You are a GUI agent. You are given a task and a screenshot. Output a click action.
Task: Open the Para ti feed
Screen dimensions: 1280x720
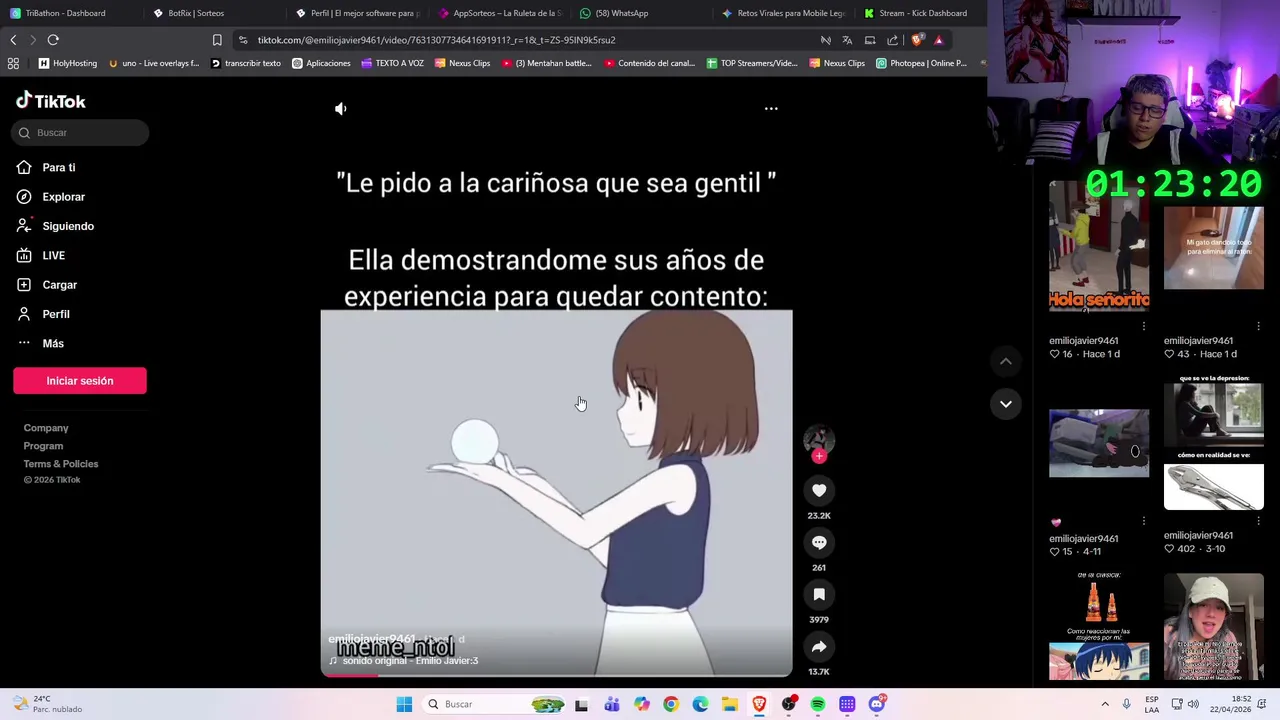coord(58,167)
